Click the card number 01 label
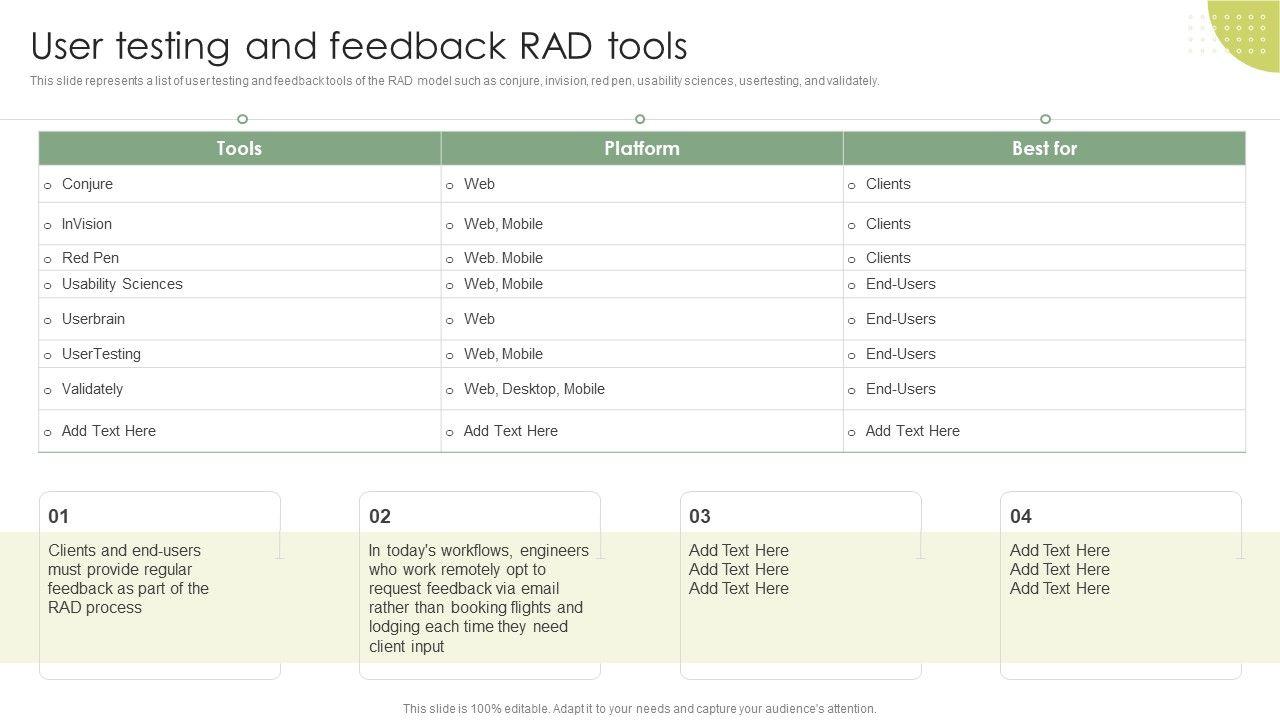Image resolution: width=1280 pixels, height=720 pixels. click(x=59, y=516)
